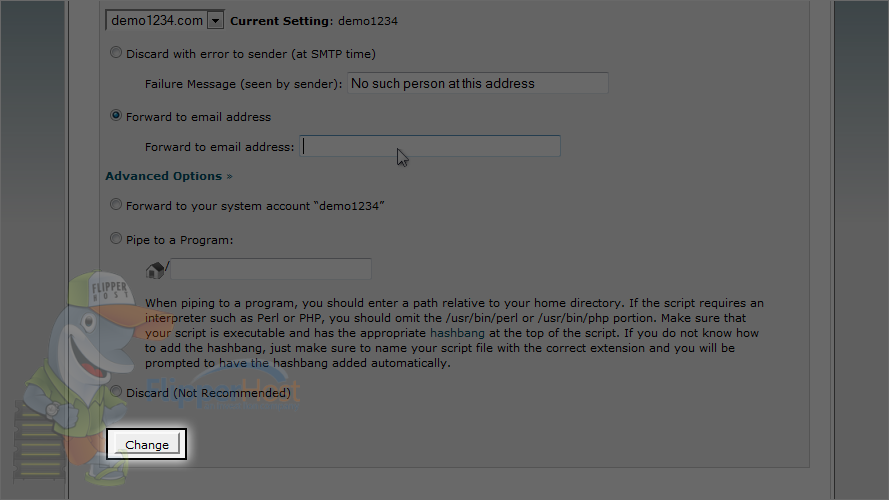Open the hashbang help link
The width and height of the screenshot is (889, 500).
pyautogui.click(x=457, y=333)
